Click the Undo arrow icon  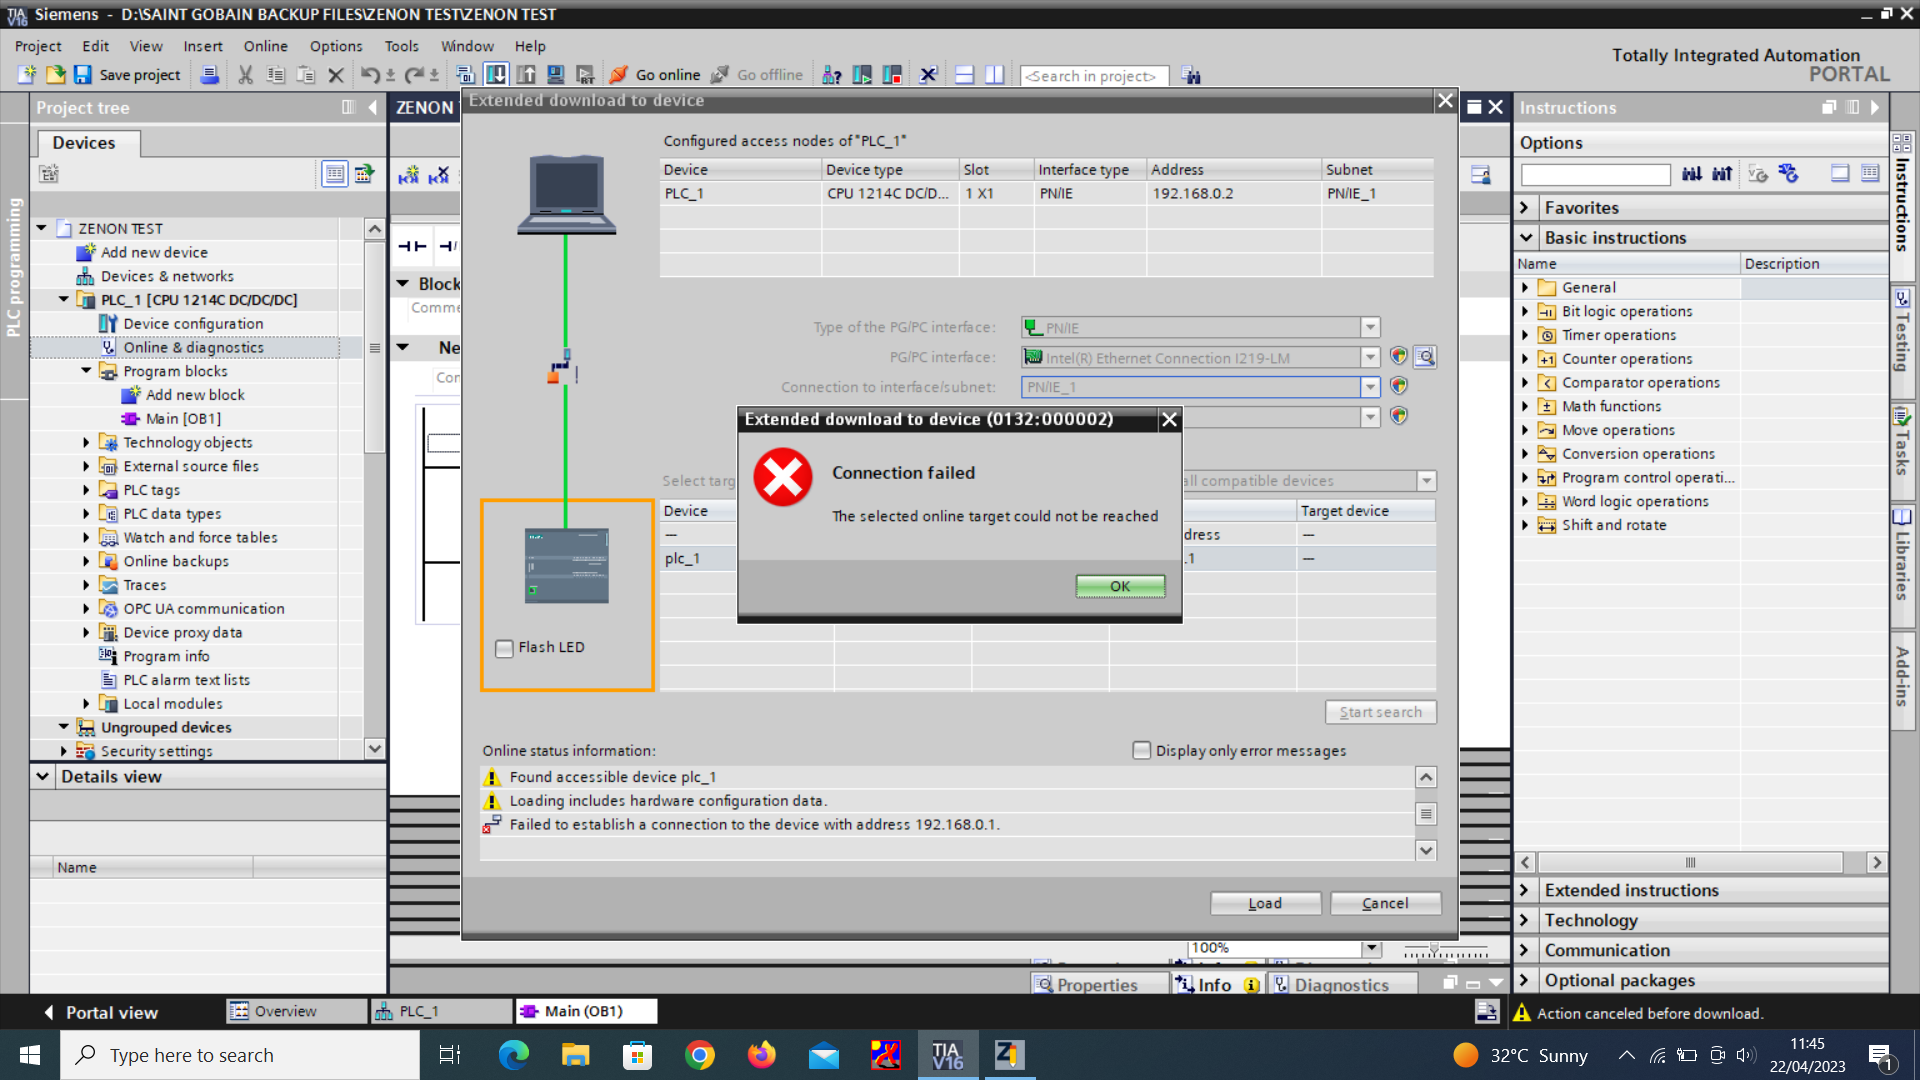(370, 75)
